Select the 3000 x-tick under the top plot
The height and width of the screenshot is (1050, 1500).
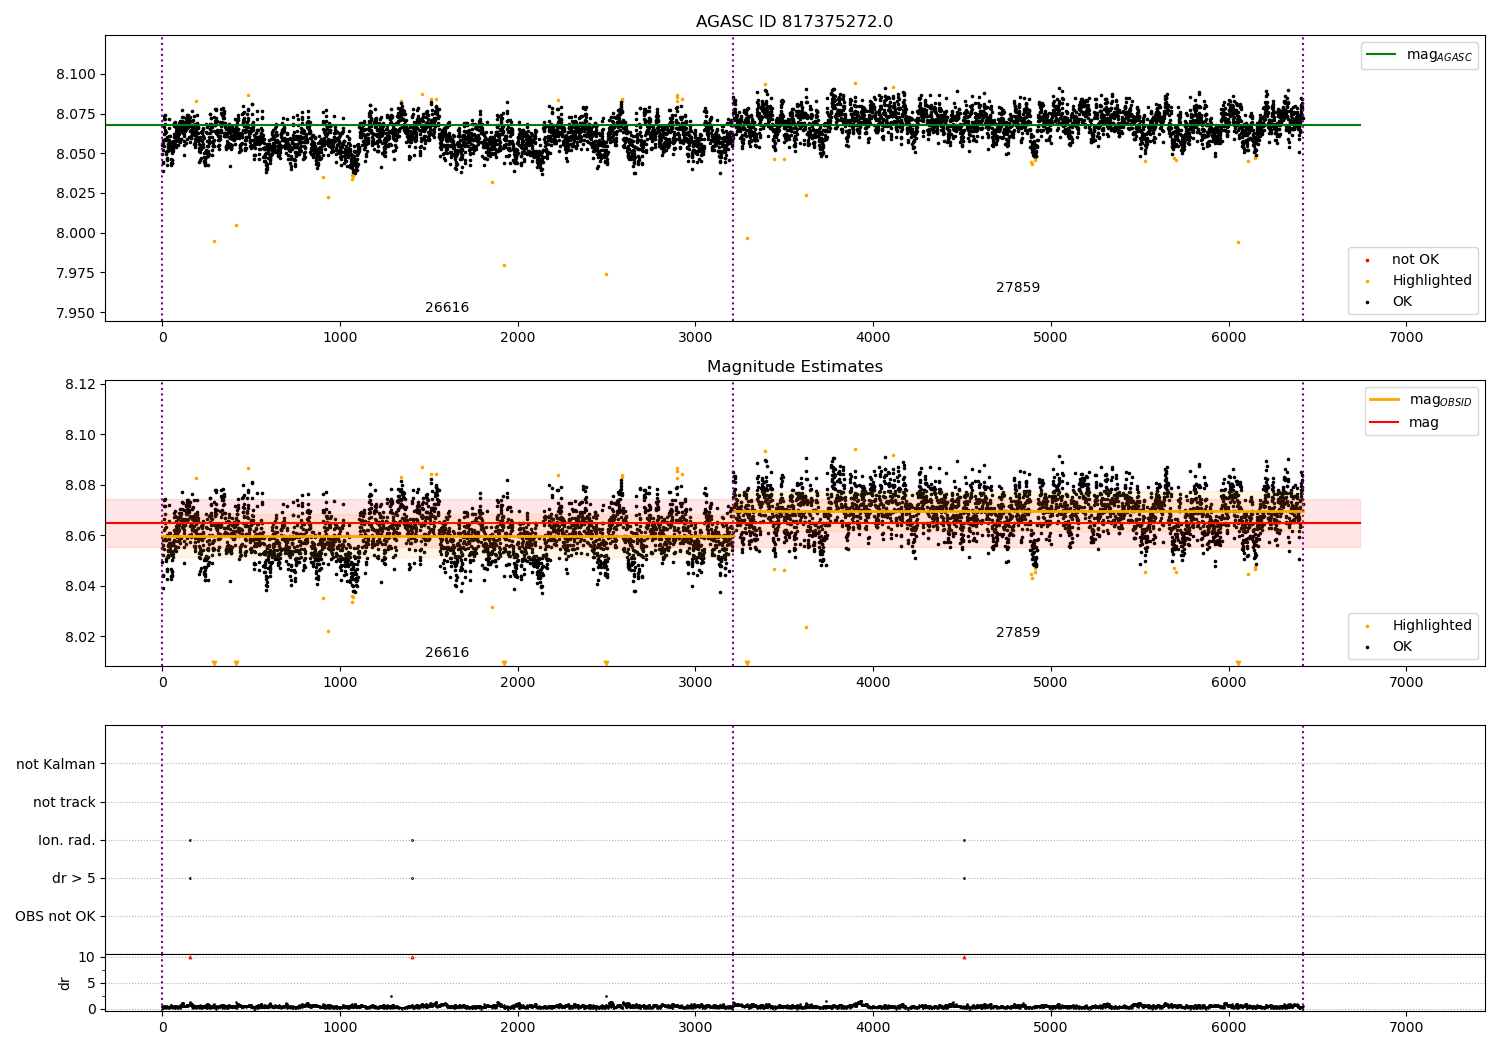pos(695,338)
